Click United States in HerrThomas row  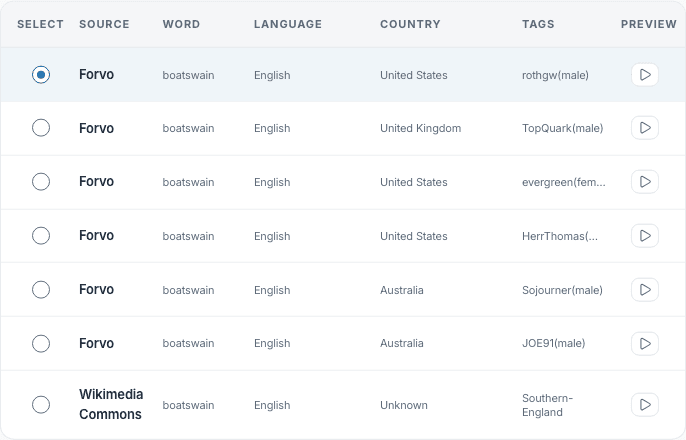coord(413,236)
